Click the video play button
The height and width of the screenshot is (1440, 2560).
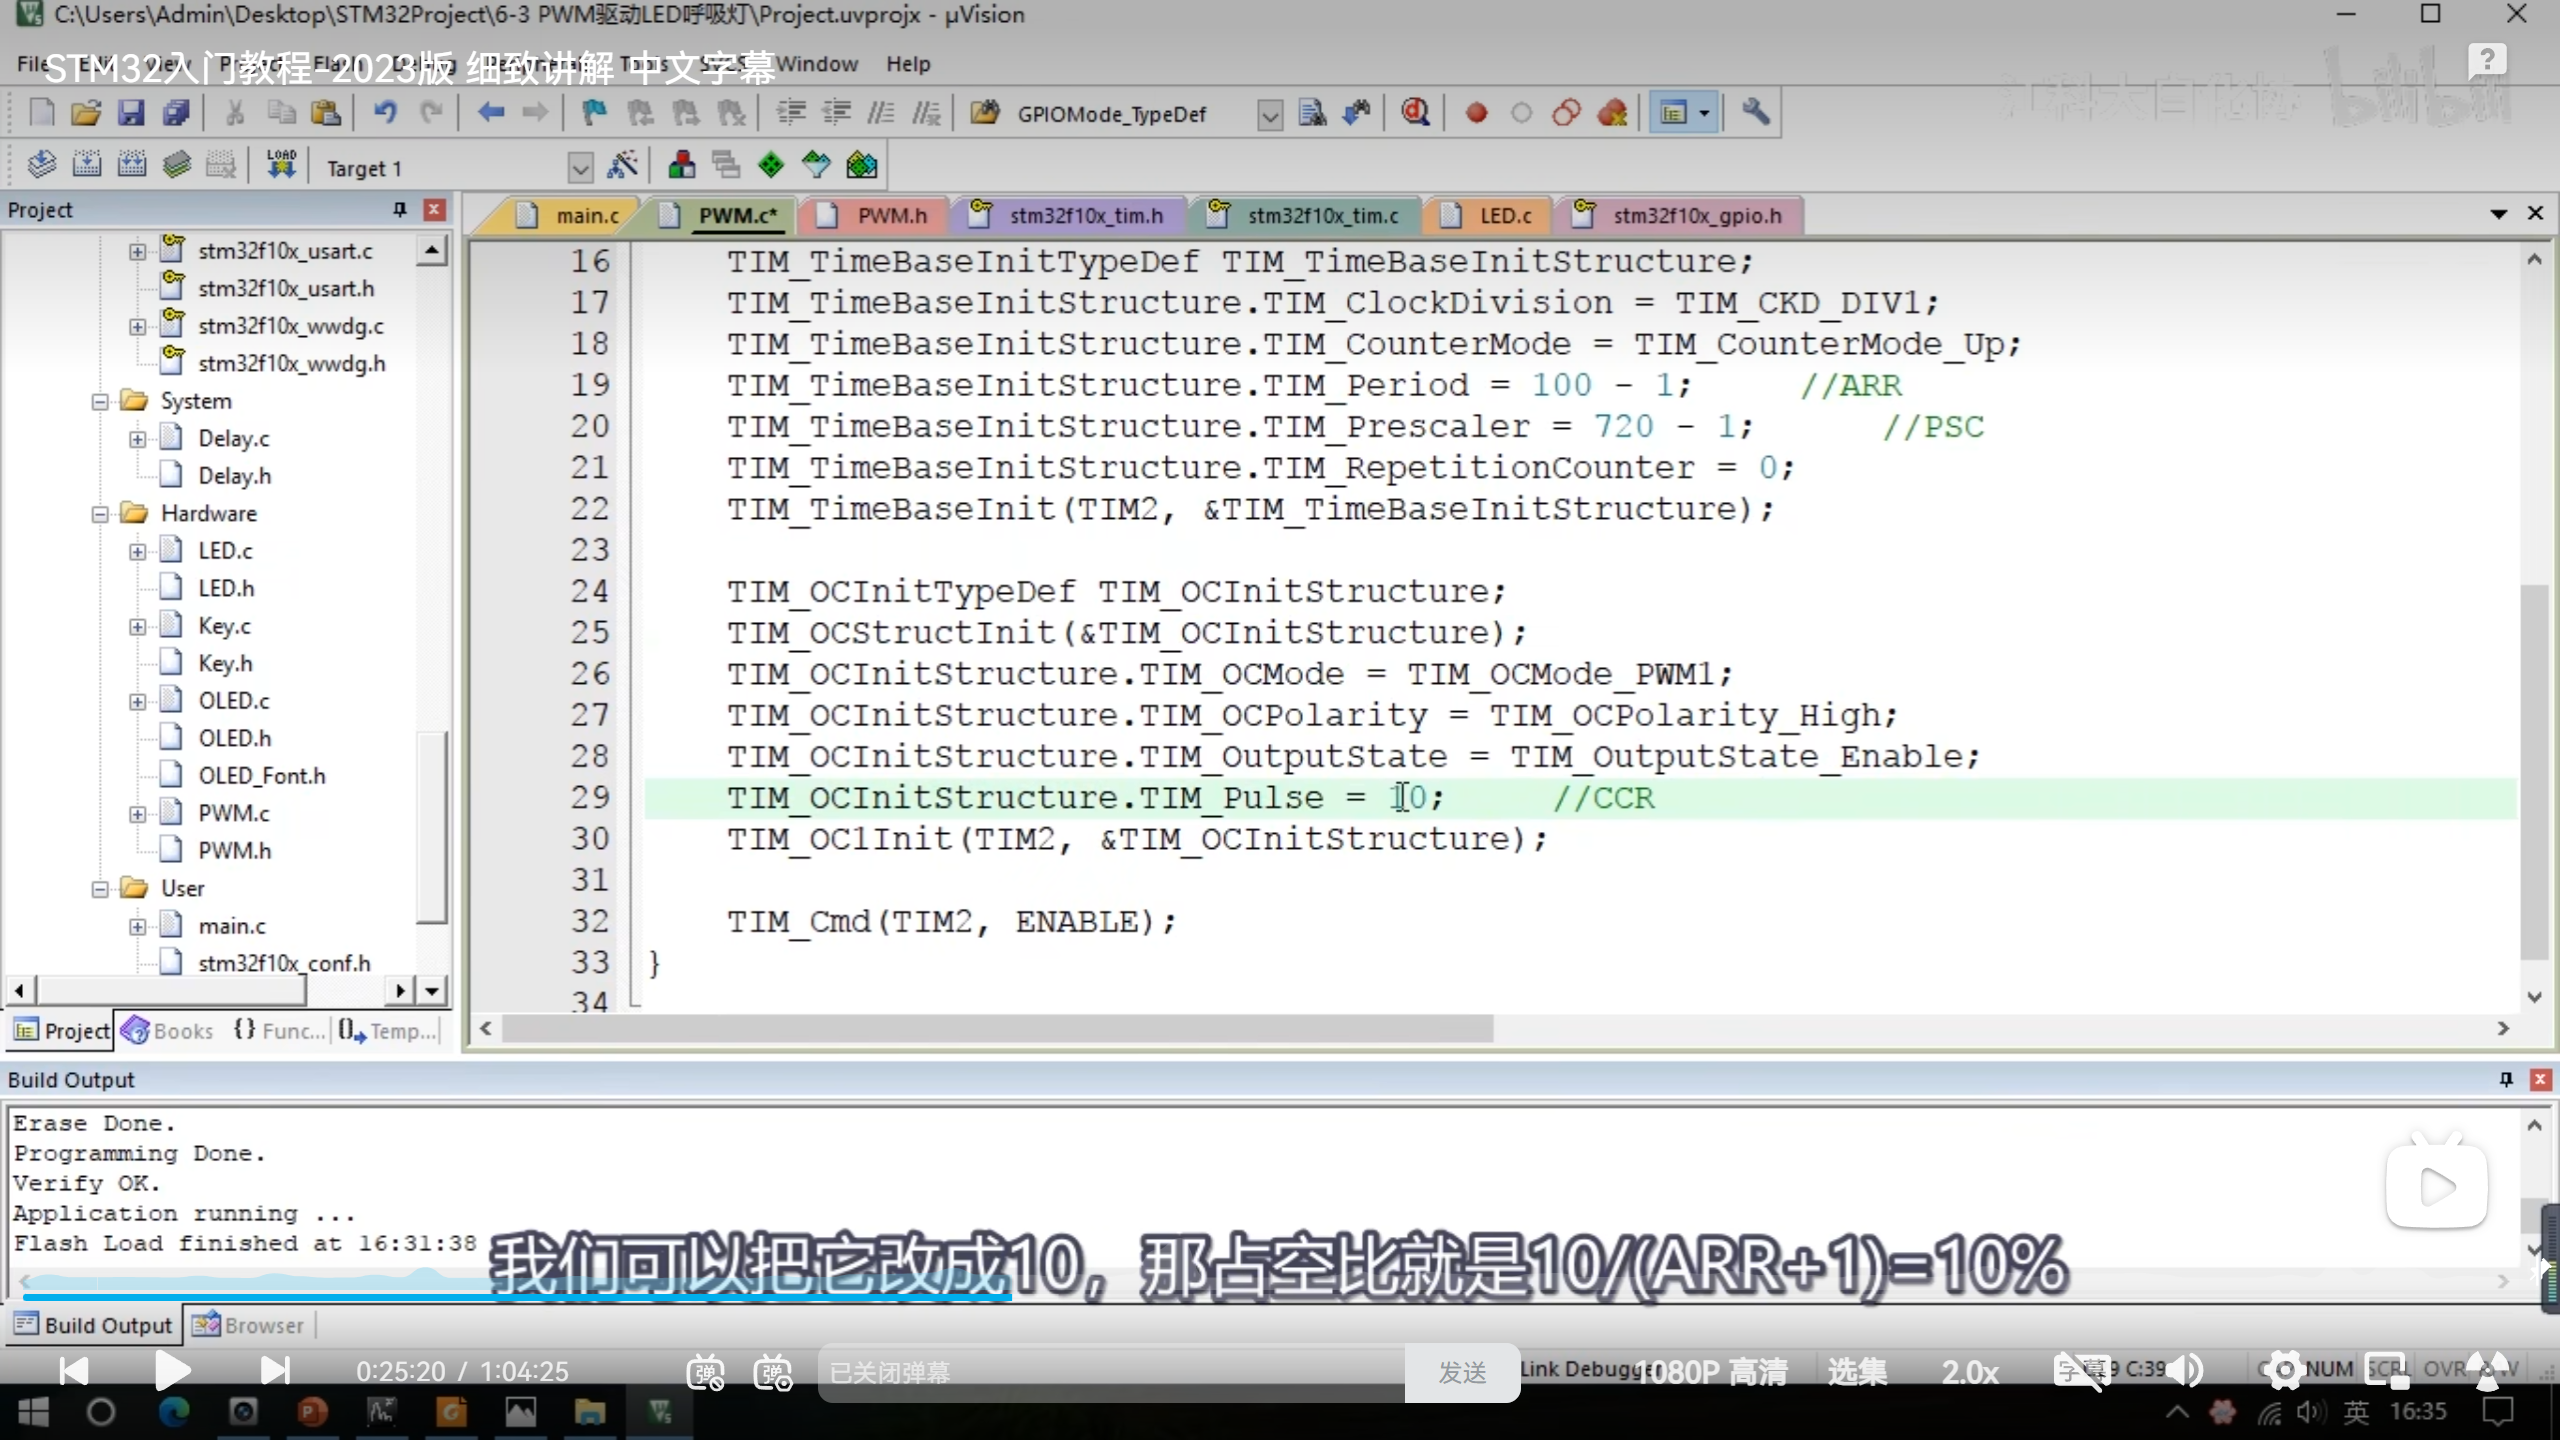[x=172, y=1371]
